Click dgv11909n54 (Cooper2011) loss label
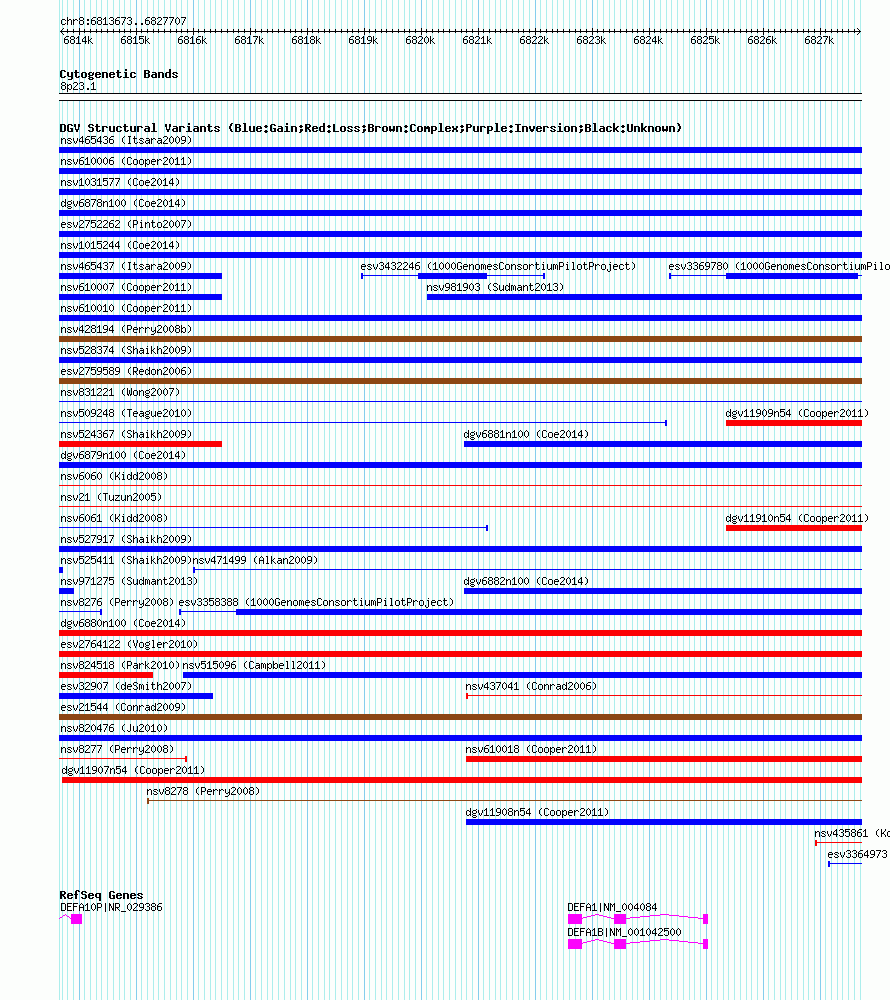 tap(797, 414)
